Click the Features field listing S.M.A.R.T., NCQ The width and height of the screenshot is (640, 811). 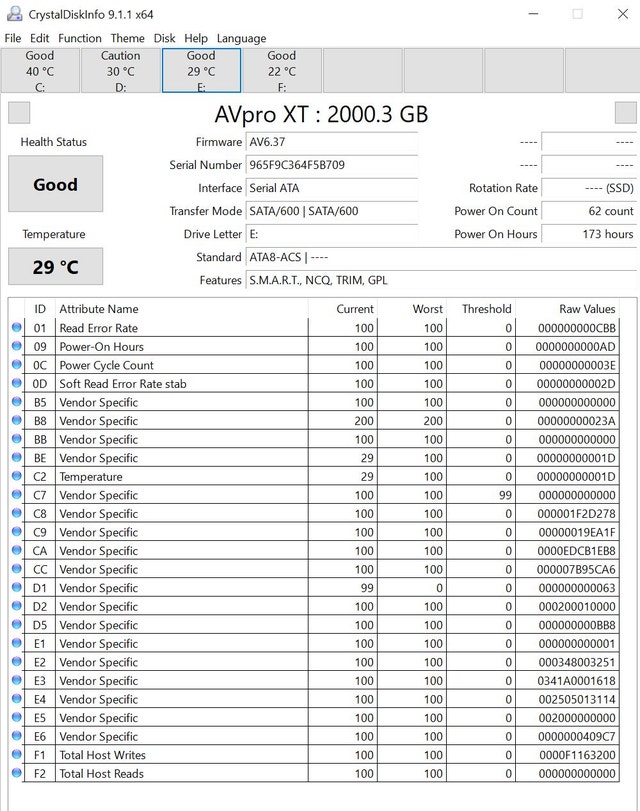point(441,280)
